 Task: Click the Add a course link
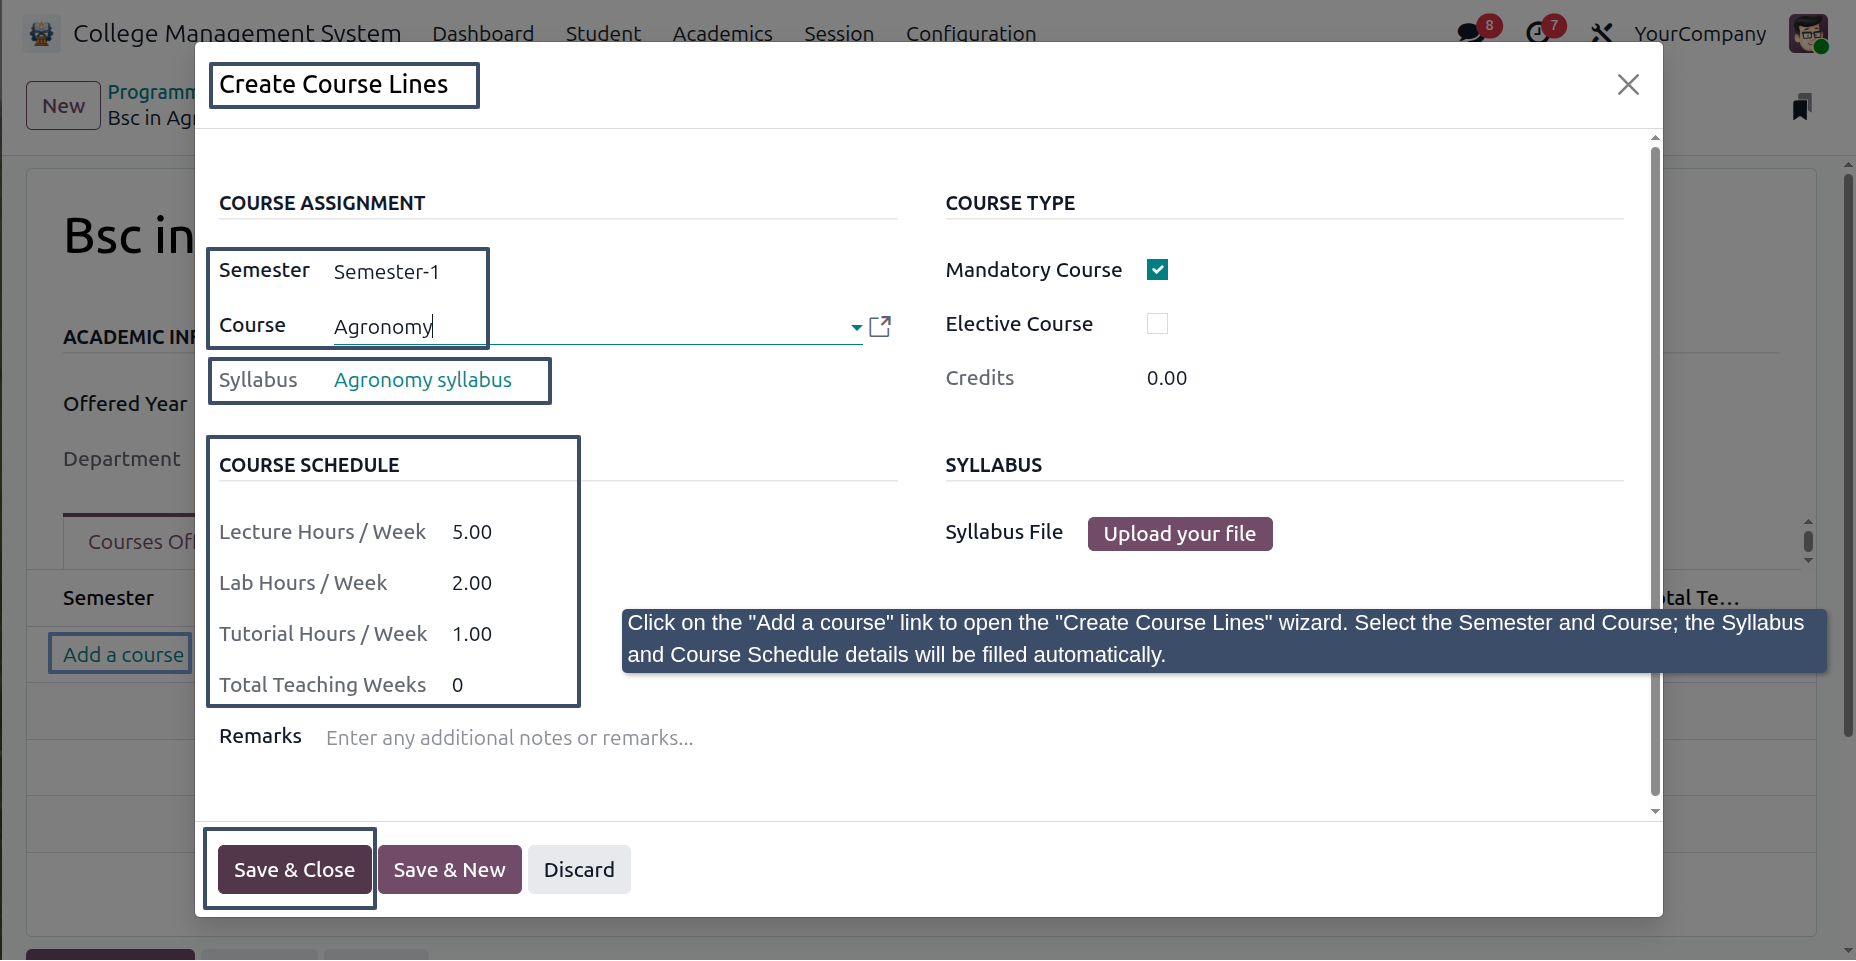(123, 655)
